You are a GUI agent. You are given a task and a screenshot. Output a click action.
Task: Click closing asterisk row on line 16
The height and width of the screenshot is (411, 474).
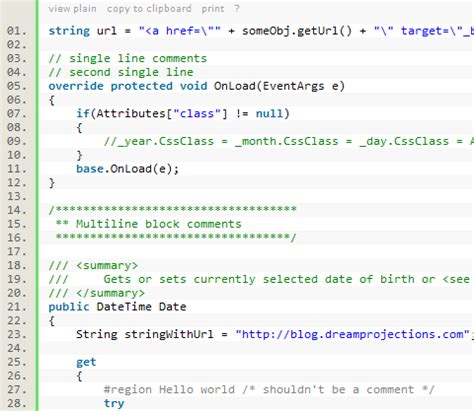pos(176,238)
